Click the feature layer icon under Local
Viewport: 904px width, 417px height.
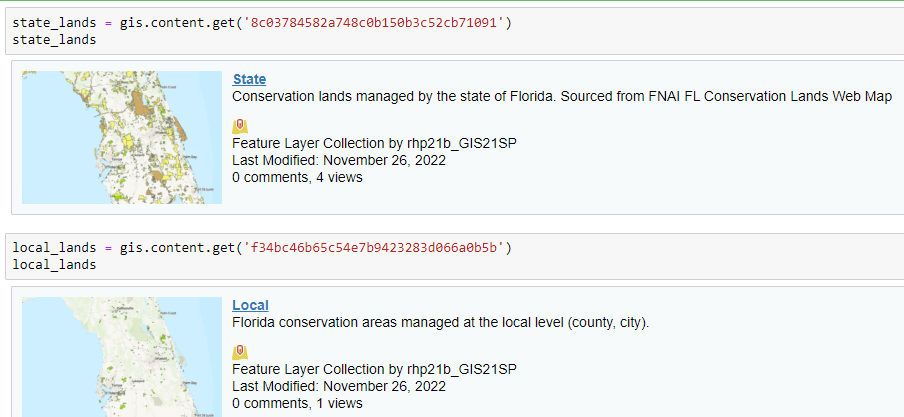click(240, 352)
